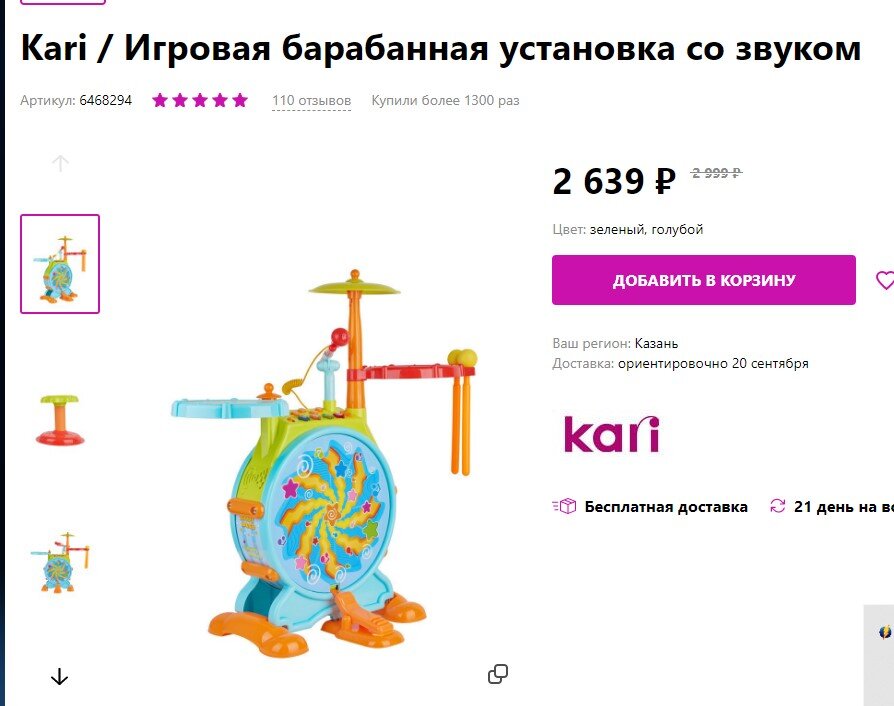Click the ДОБАВИТЬ В КОРЗИНУ button
The height and width of the screenshot is (706, 894).
click(x=704, y=280)
